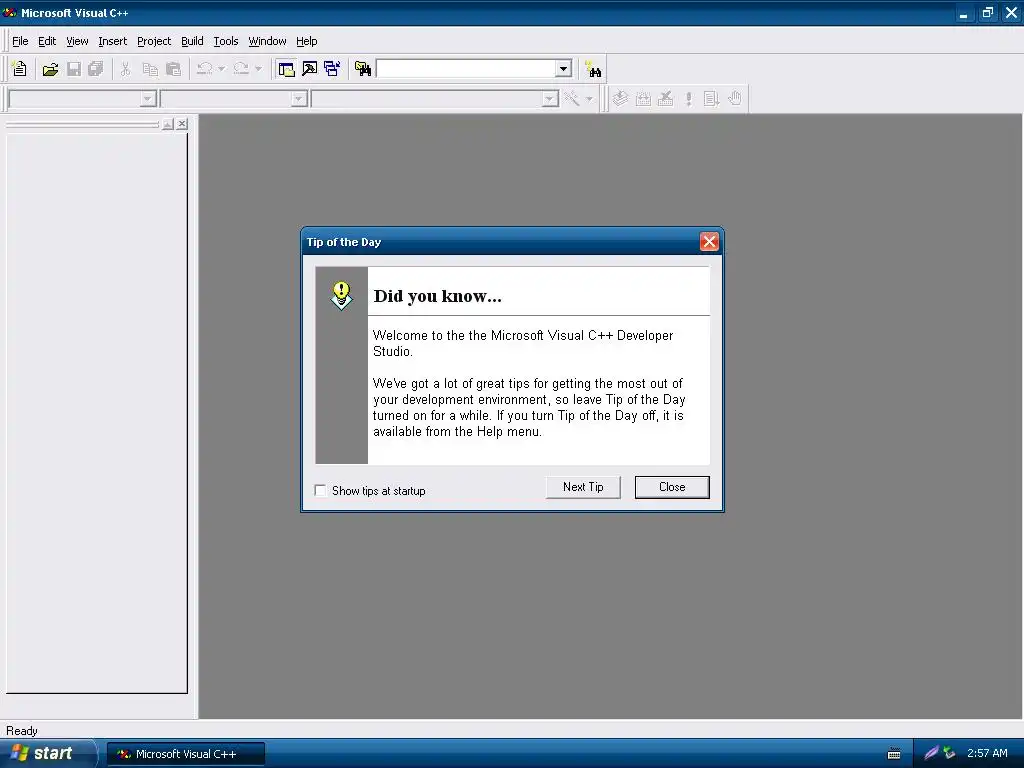Open the WizardBar actions dropdown arrow
1024x768 pixels.
coord(589,99)
